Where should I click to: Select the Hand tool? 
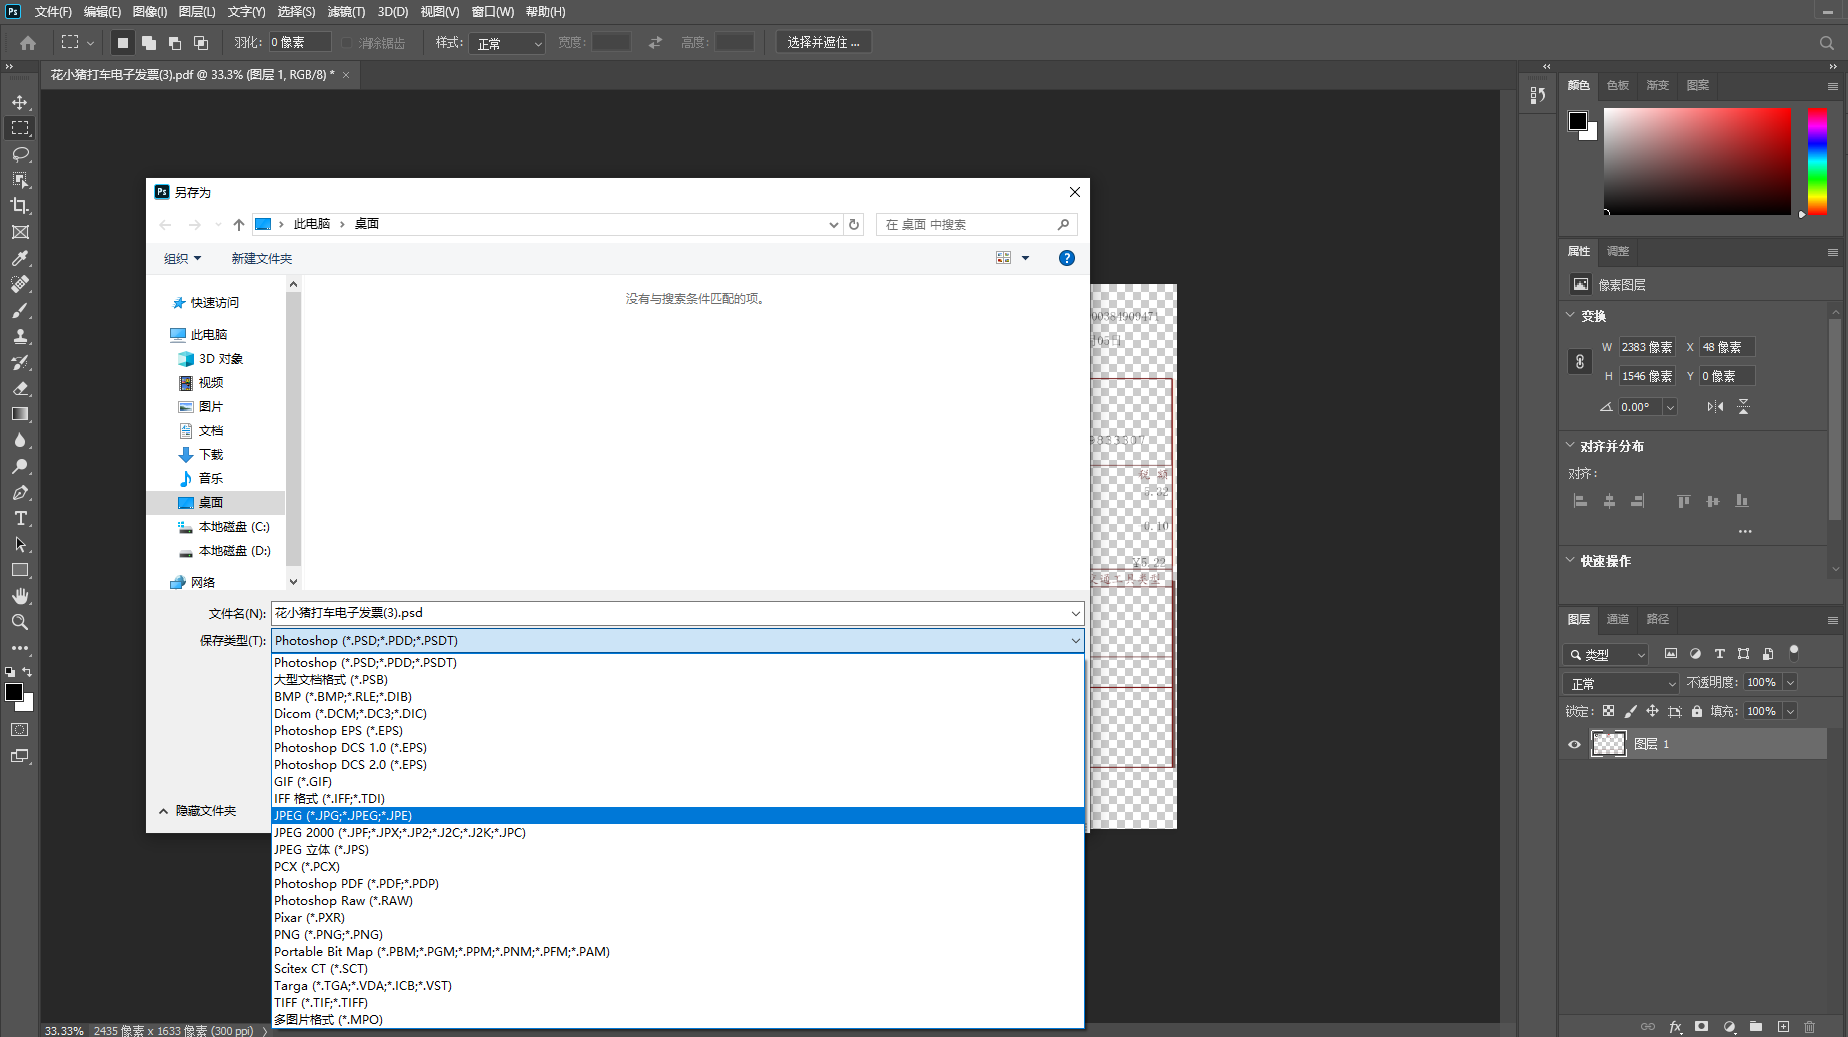click(20, 596)
